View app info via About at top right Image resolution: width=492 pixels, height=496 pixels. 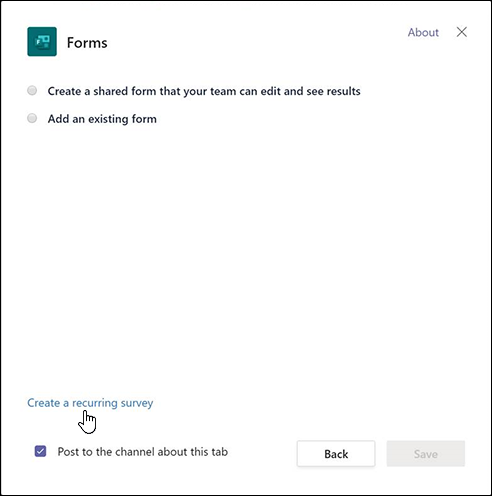pyautogui.click(x=423, y=32)
